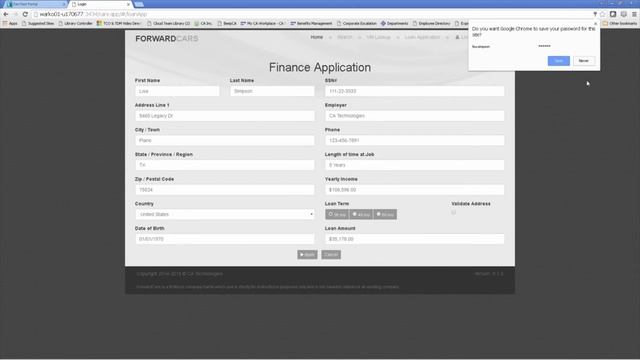Screen dimensions: 640x360
Task: Select the first Loan Term option
Action: pyautogui.click(x=337, y=214)
